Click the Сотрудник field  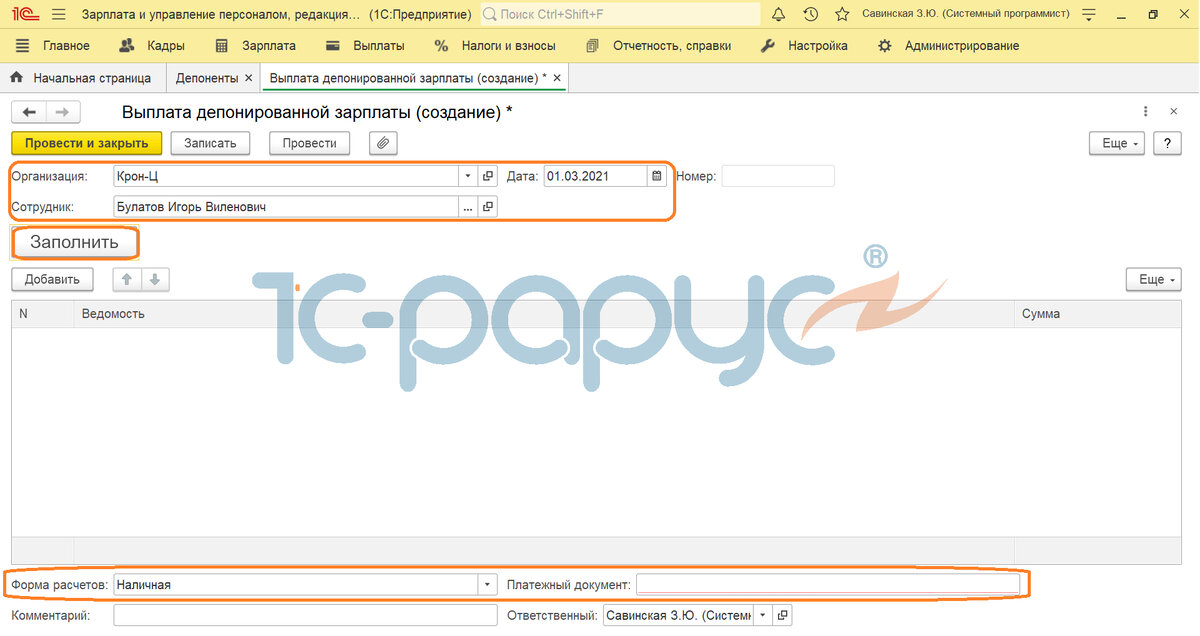pos(286,207)
